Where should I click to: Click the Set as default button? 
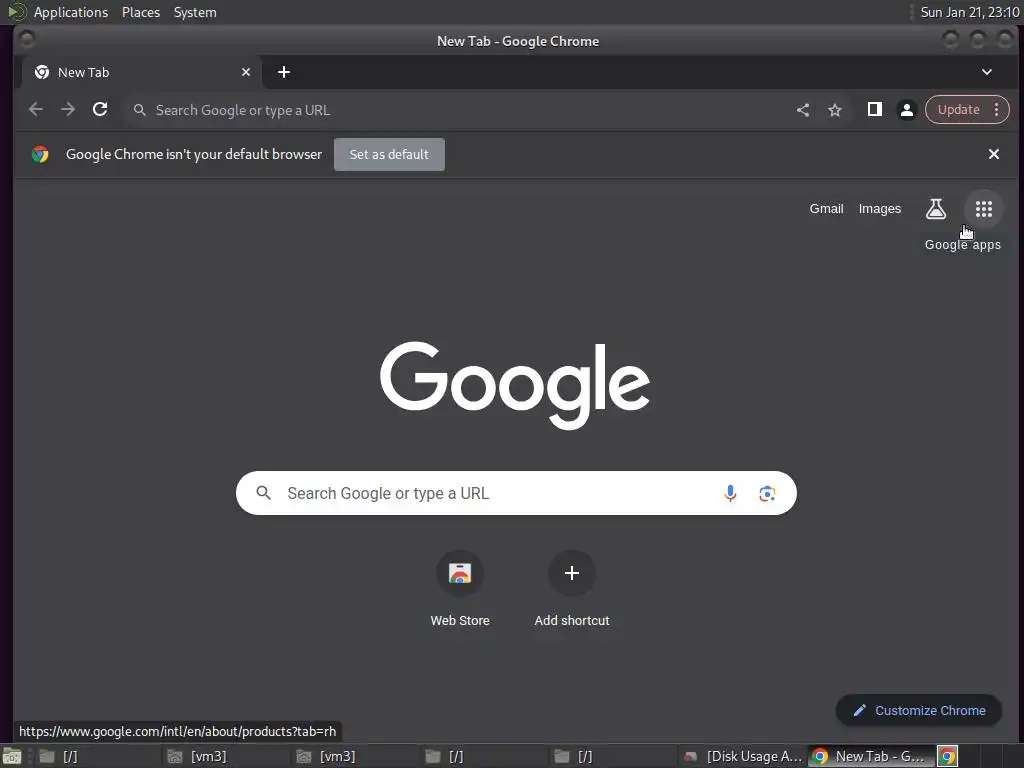tap(389, 154)
